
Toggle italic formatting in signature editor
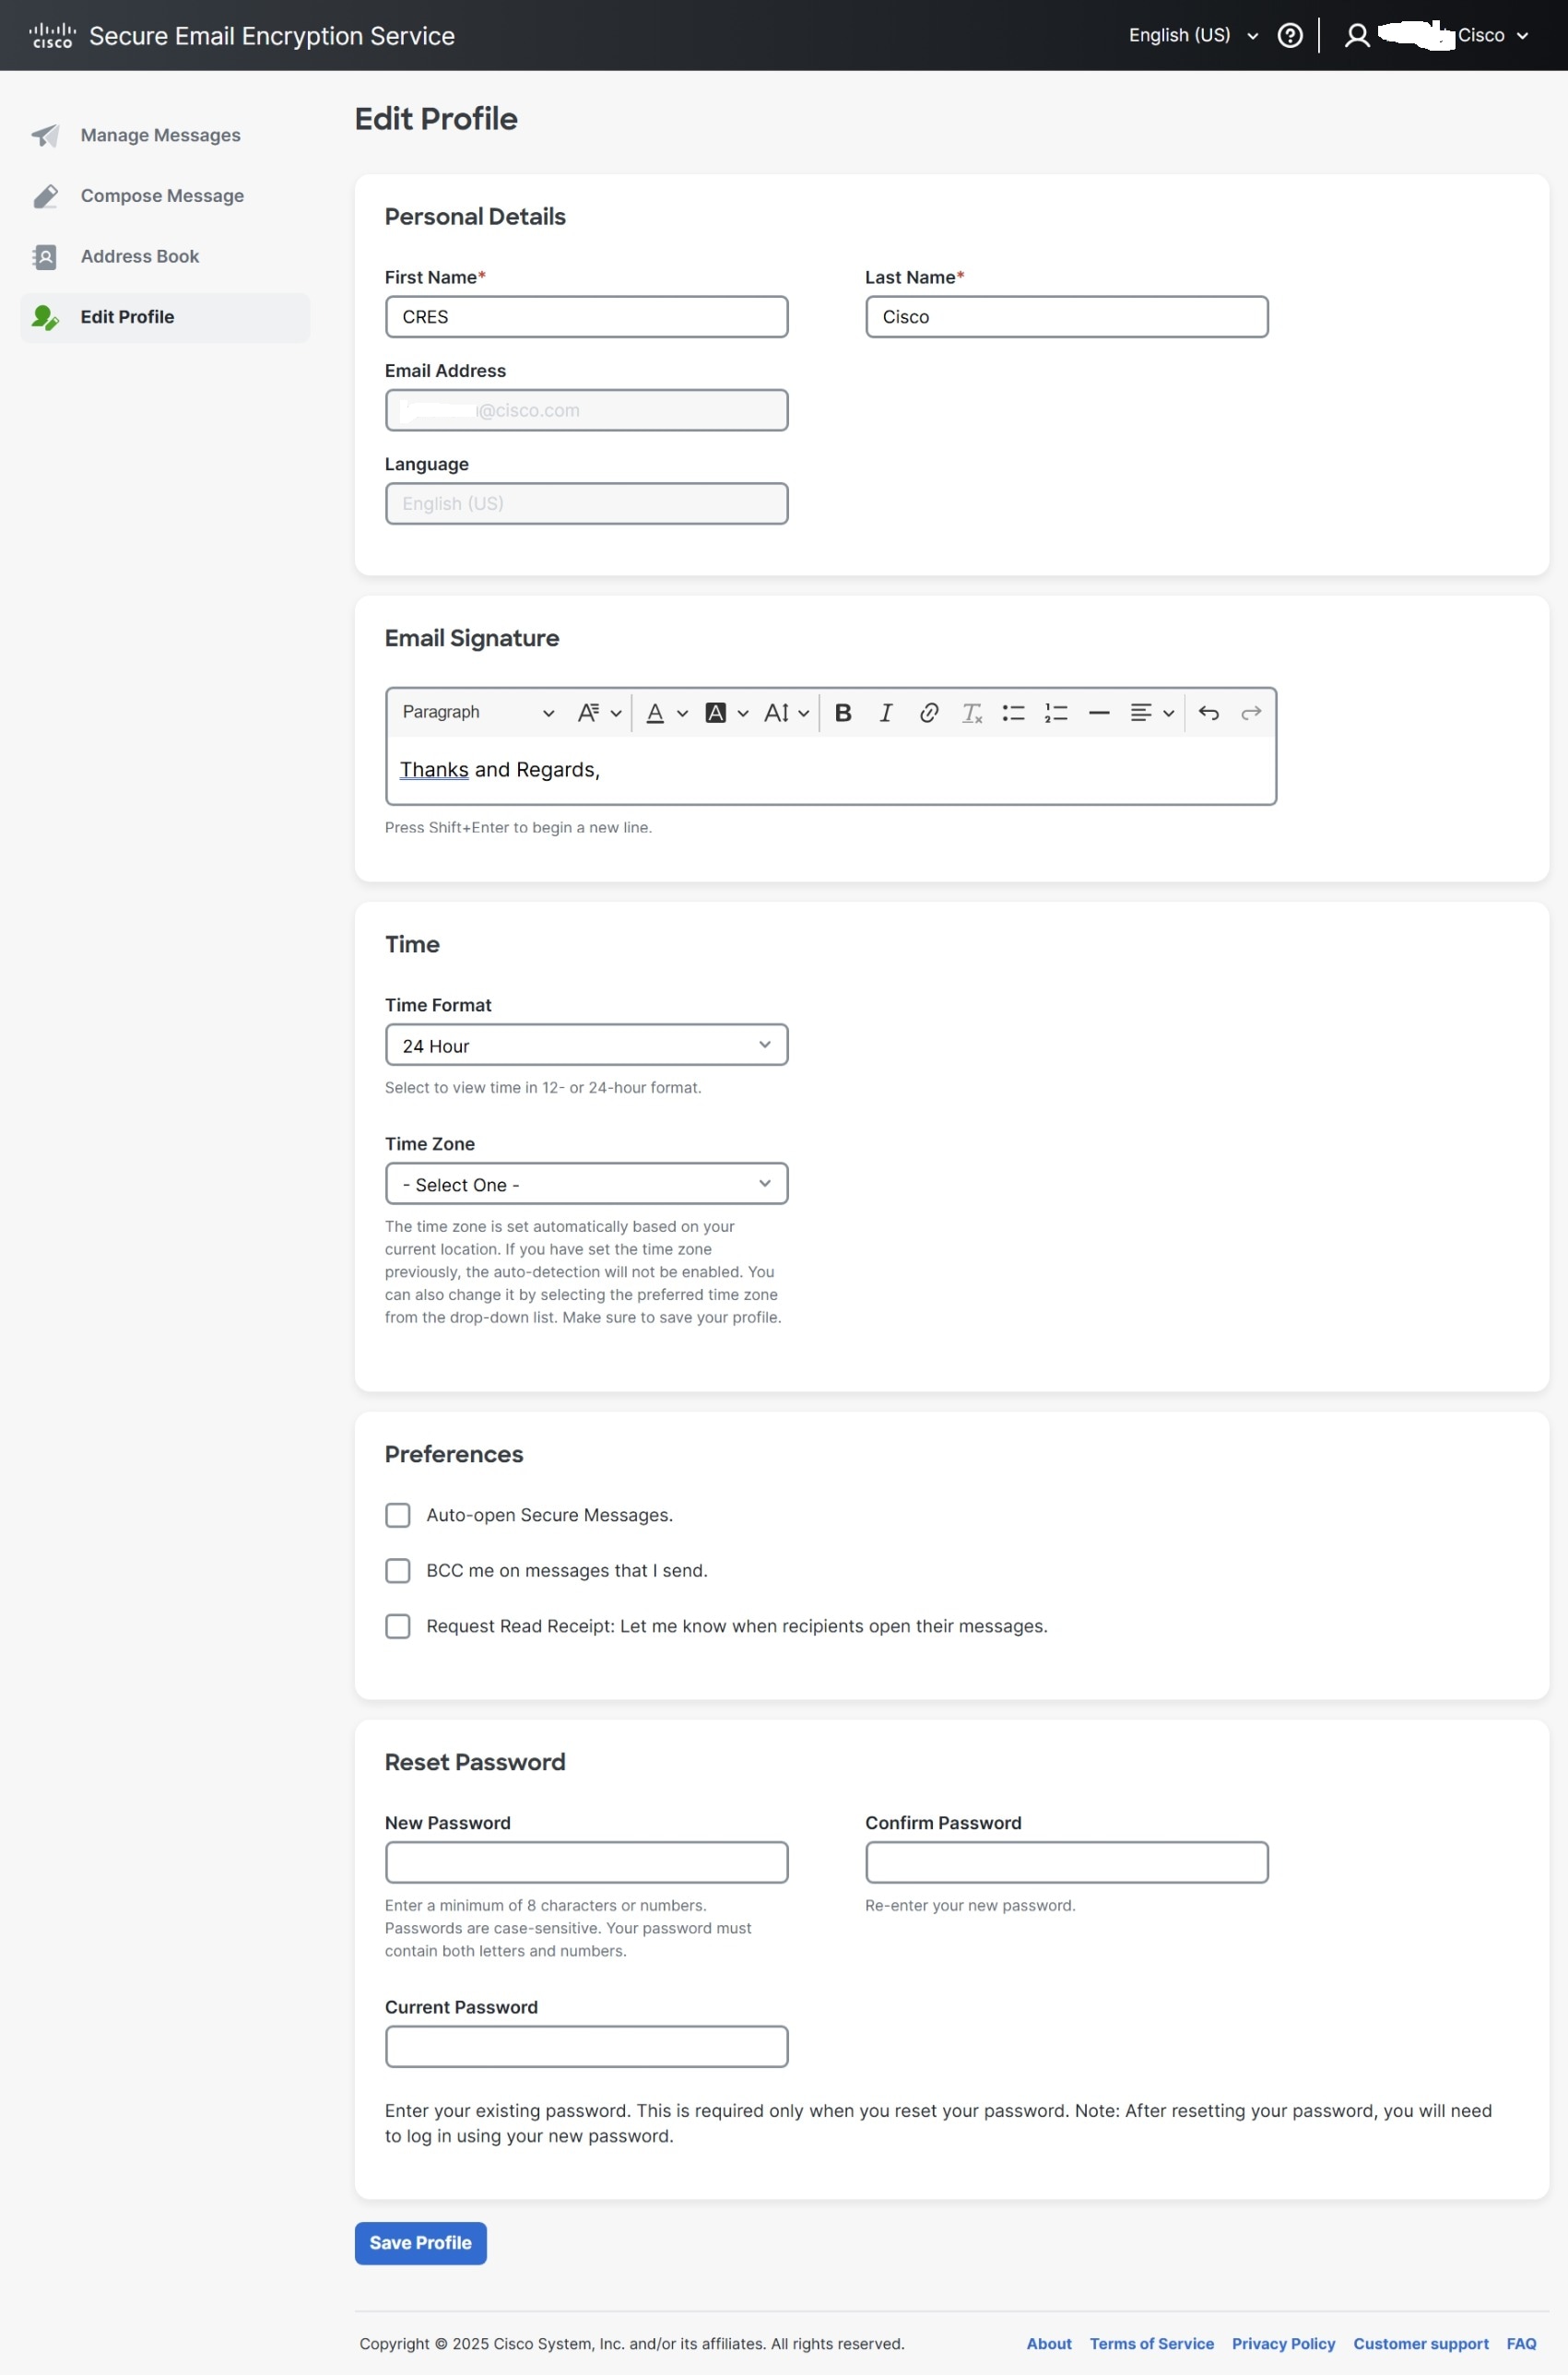[x=885, y=713]
